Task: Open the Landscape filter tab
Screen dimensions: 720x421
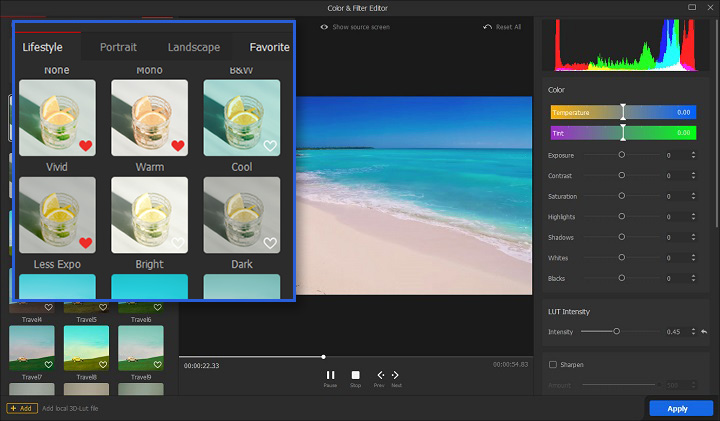Action: 194,47
